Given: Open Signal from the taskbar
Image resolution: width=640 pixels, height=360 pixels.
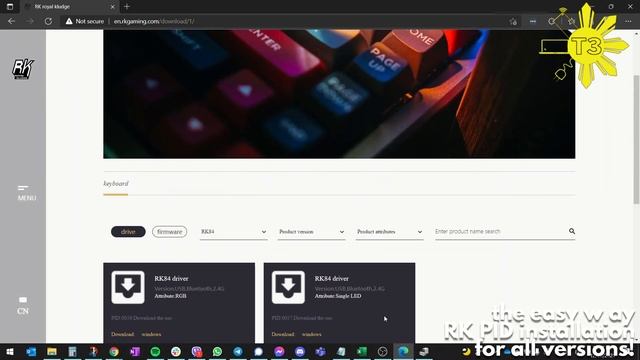Looking at the screenshot, I should pos(258,351).
